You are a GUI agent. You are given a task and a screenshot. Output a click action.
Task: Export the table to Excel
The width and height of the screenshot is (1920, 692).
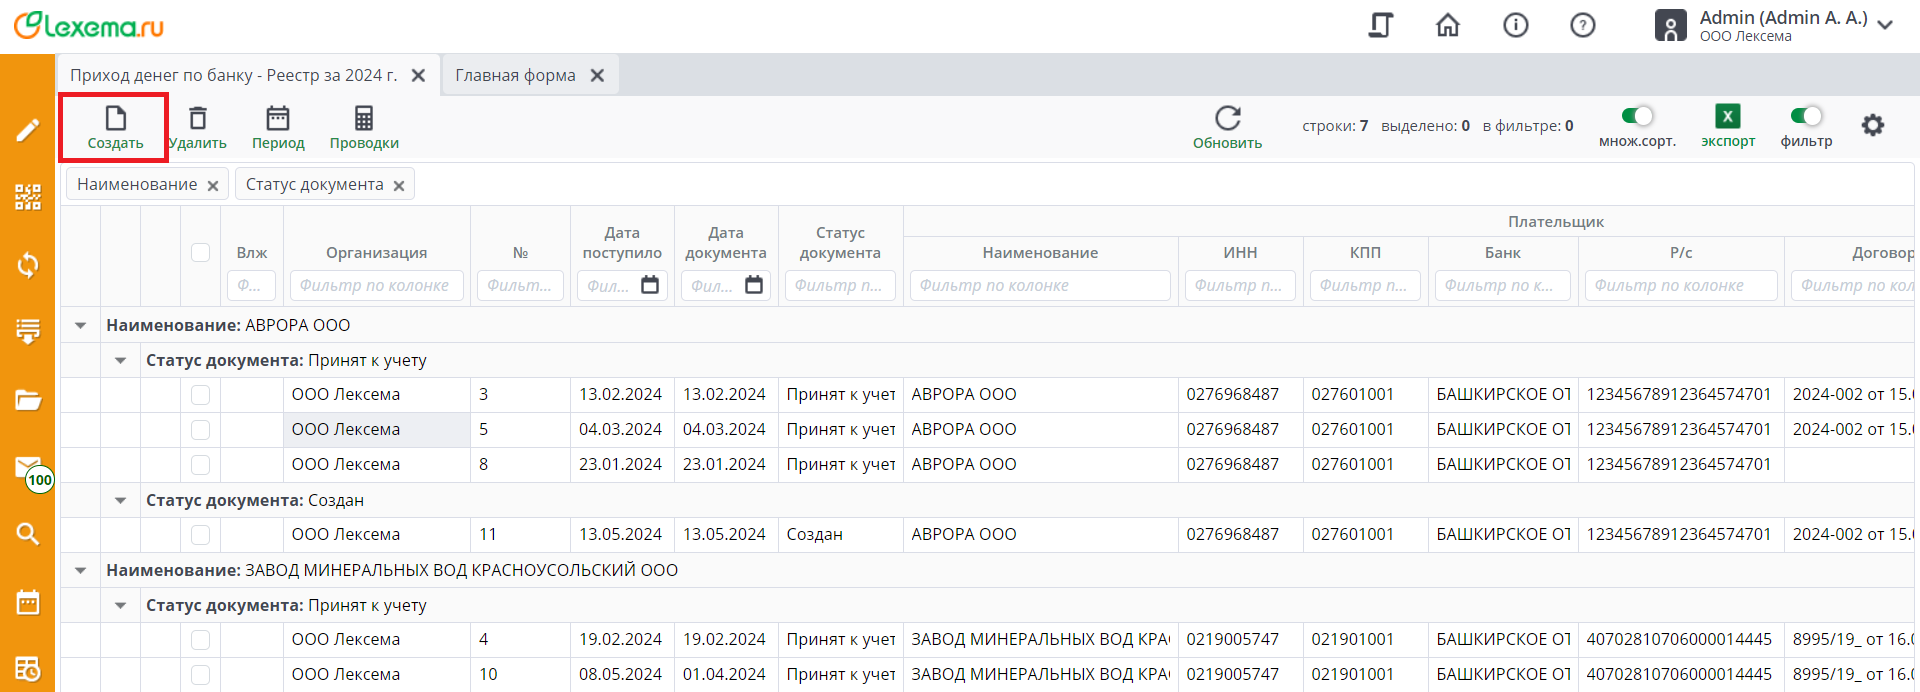tap(1727, 117)
